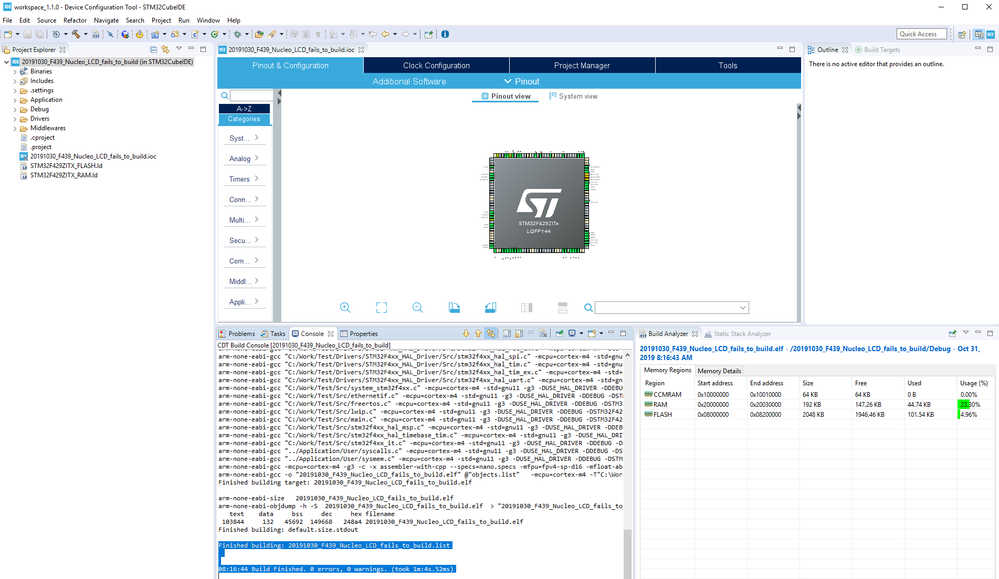Click the Open Perspective icon beside Quick Access
The height and width of the screenshot is (579, 999).
(x=962, y=34)
